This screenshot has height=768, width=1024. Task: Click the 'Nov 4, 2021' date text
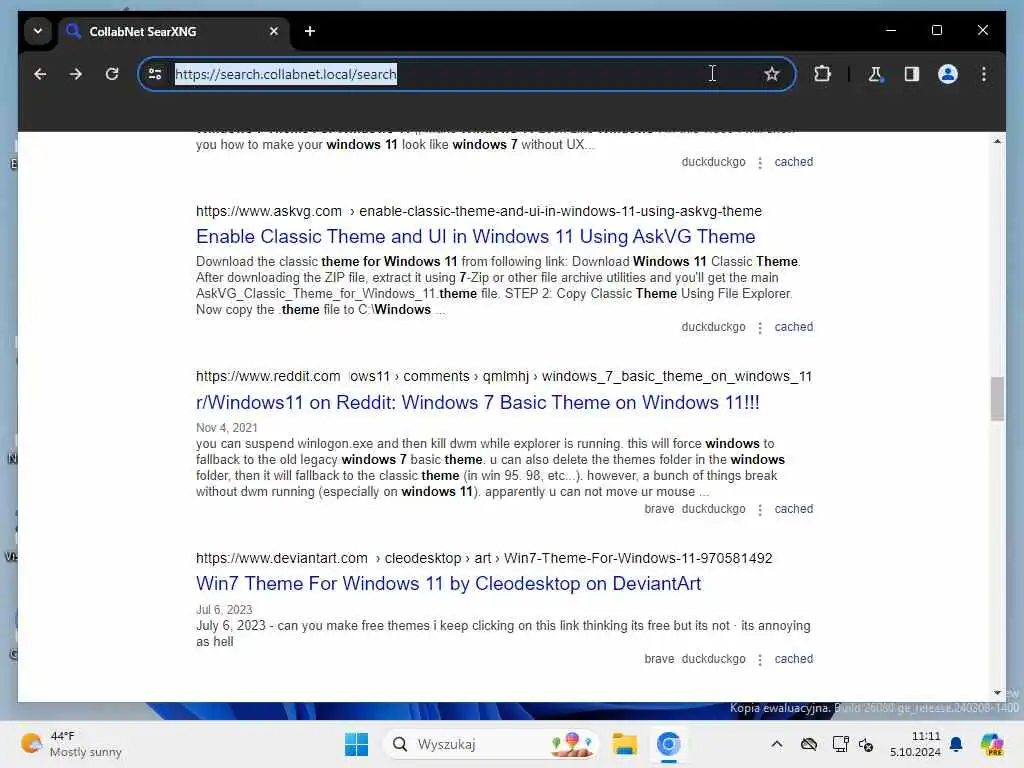coord(227,428)
